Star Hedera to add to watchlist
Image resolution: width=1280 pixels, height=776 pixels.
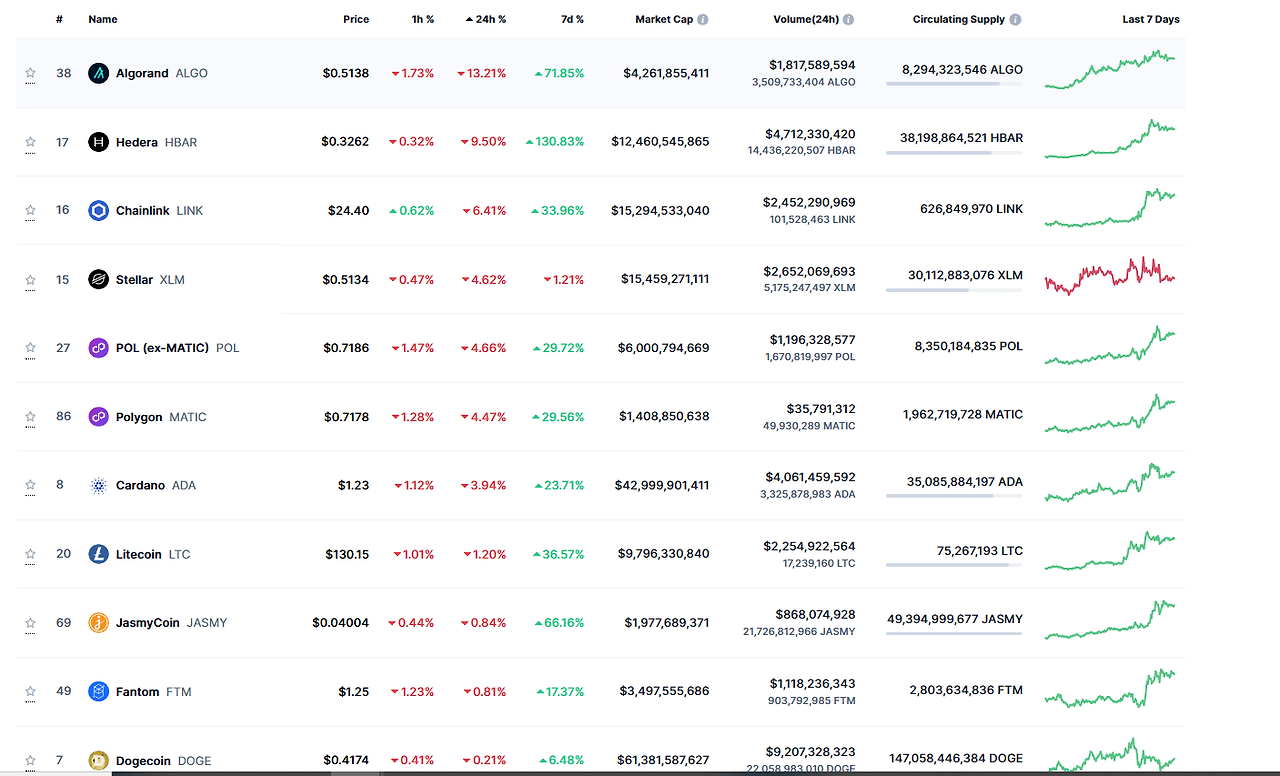click(30, 142)
